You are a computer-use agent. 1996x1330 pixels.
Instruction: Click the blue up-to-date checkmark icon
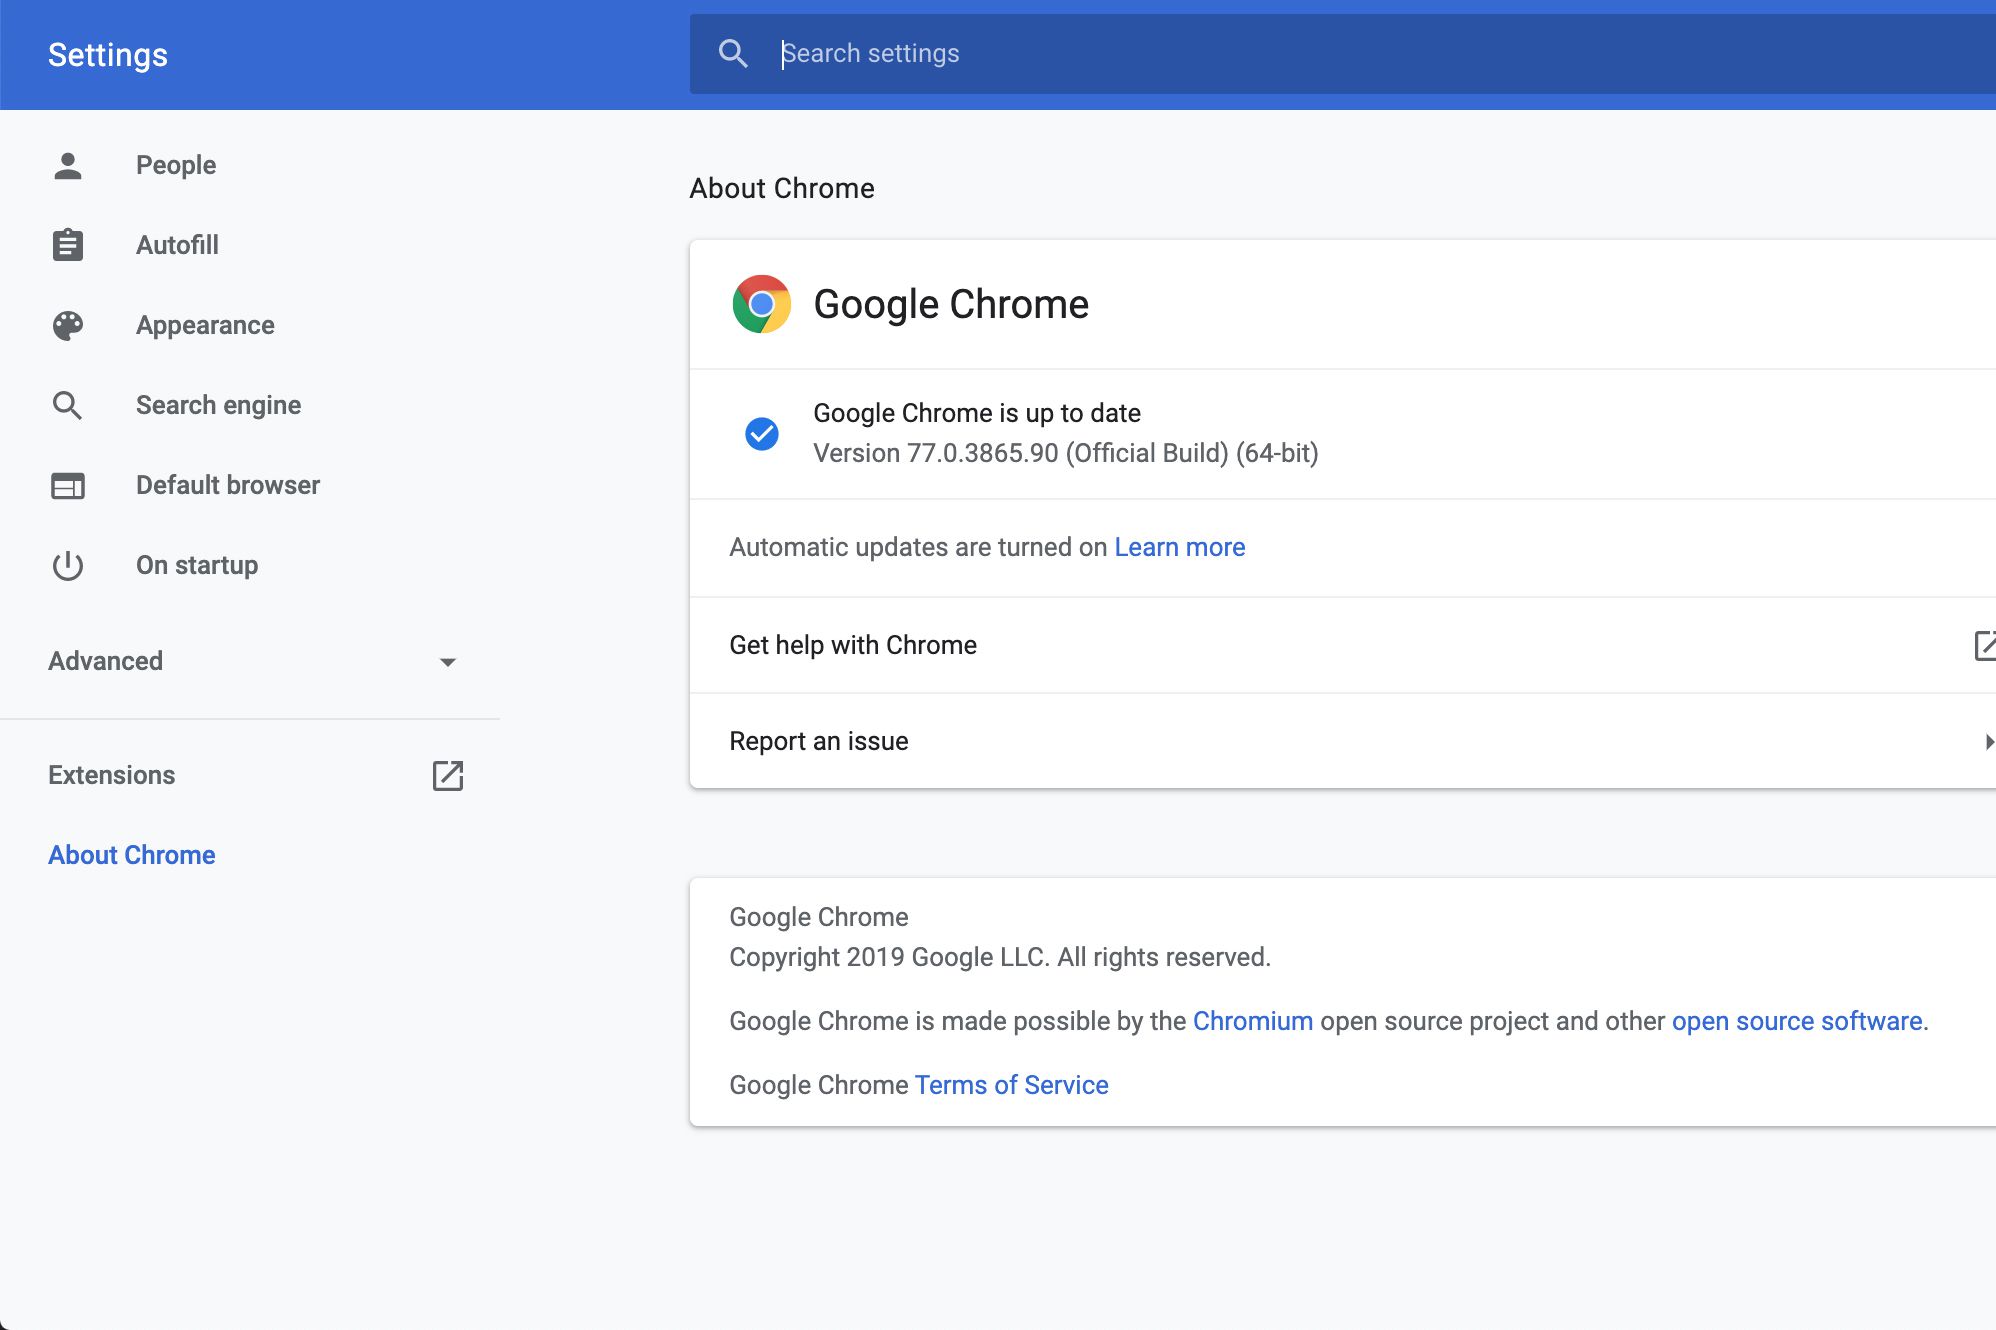click(x=762, y=433)
